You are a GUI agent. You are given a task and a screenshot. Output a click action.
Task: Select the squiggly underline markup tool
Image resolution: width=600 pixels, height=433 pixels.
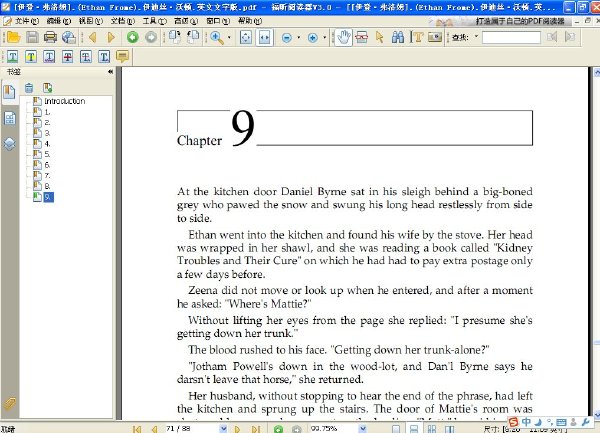point(49,57)
